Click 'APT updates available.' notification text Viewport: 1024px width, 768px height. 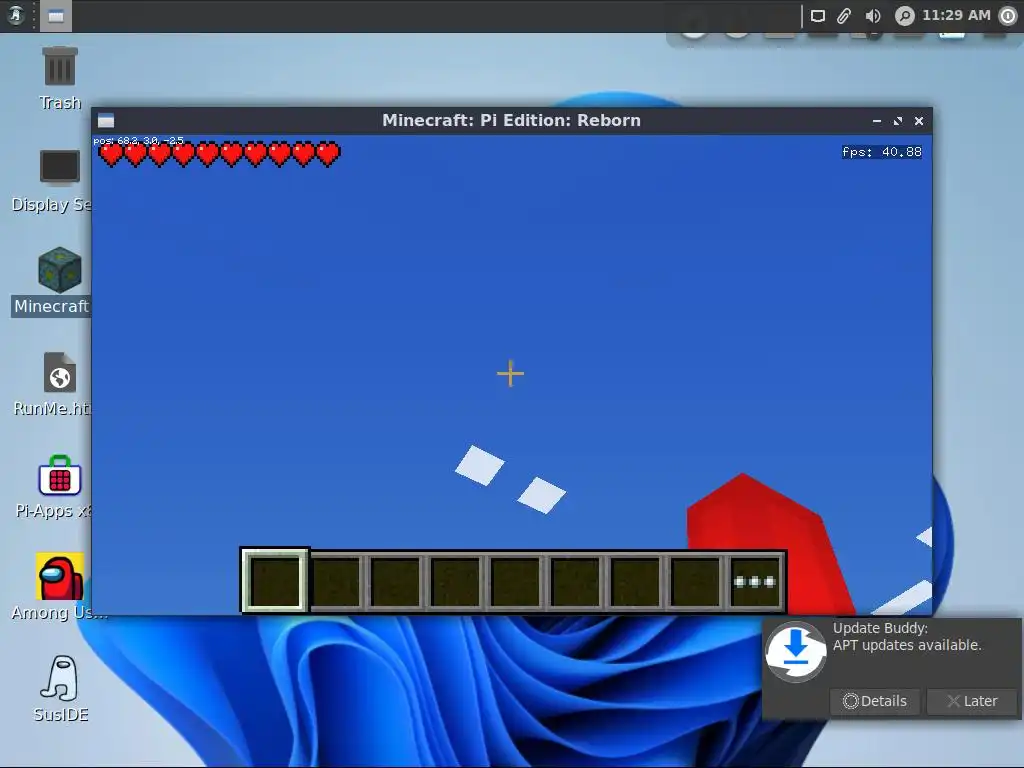pos(907,645)
